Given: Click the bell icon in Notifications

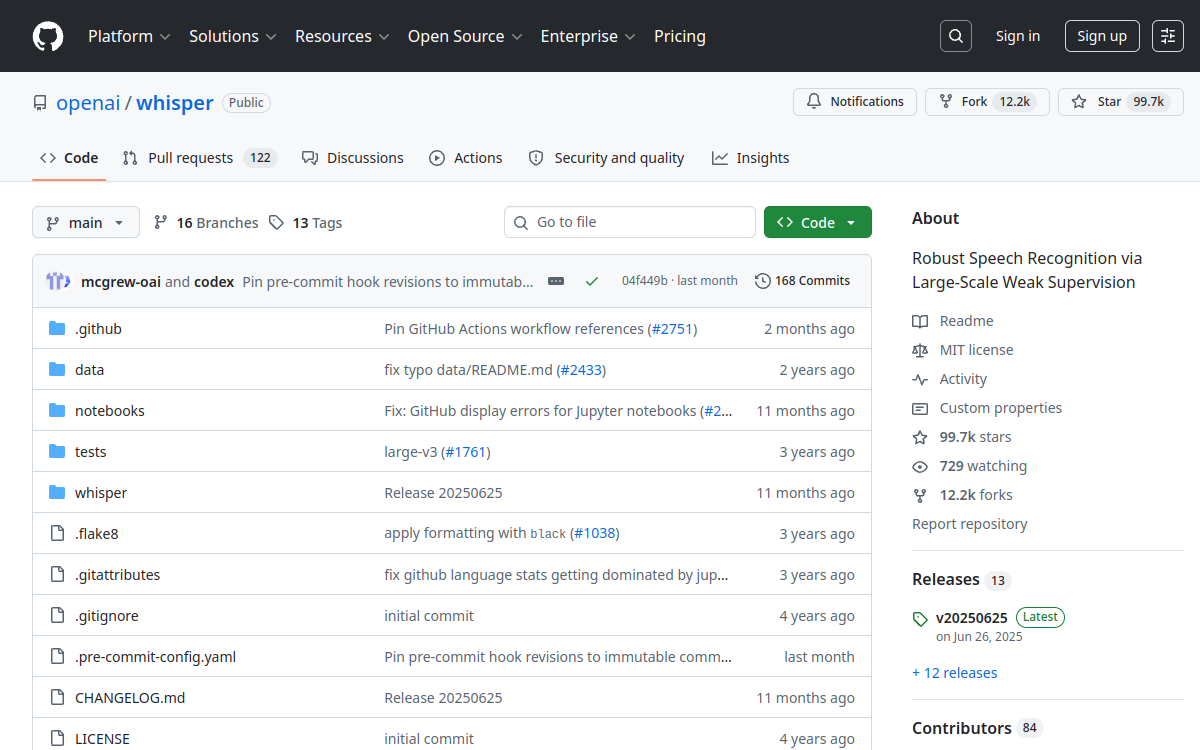Looking at the screenshot, I should [814, 102].
